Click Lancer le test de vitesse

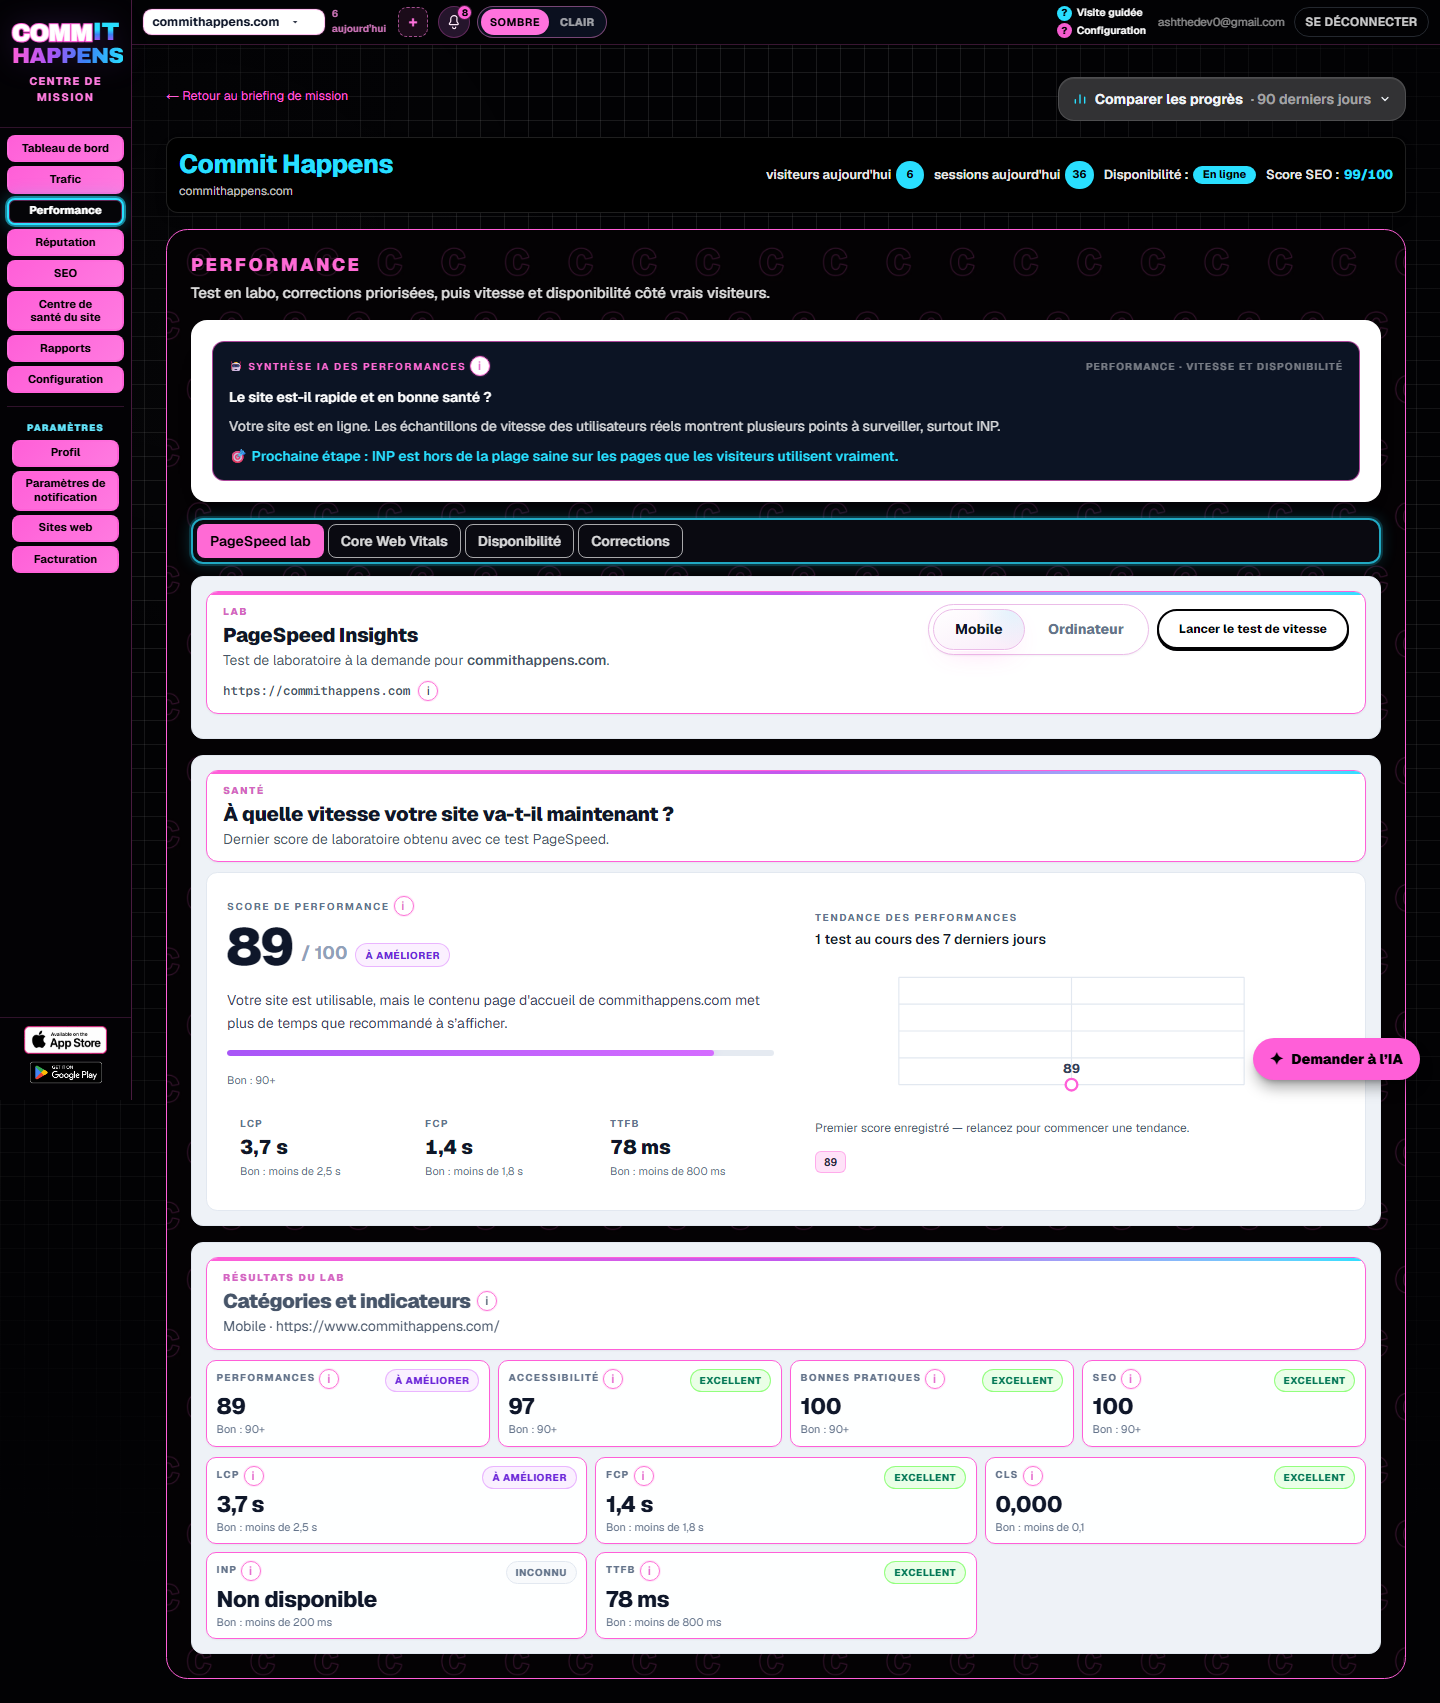(1252, 629)
